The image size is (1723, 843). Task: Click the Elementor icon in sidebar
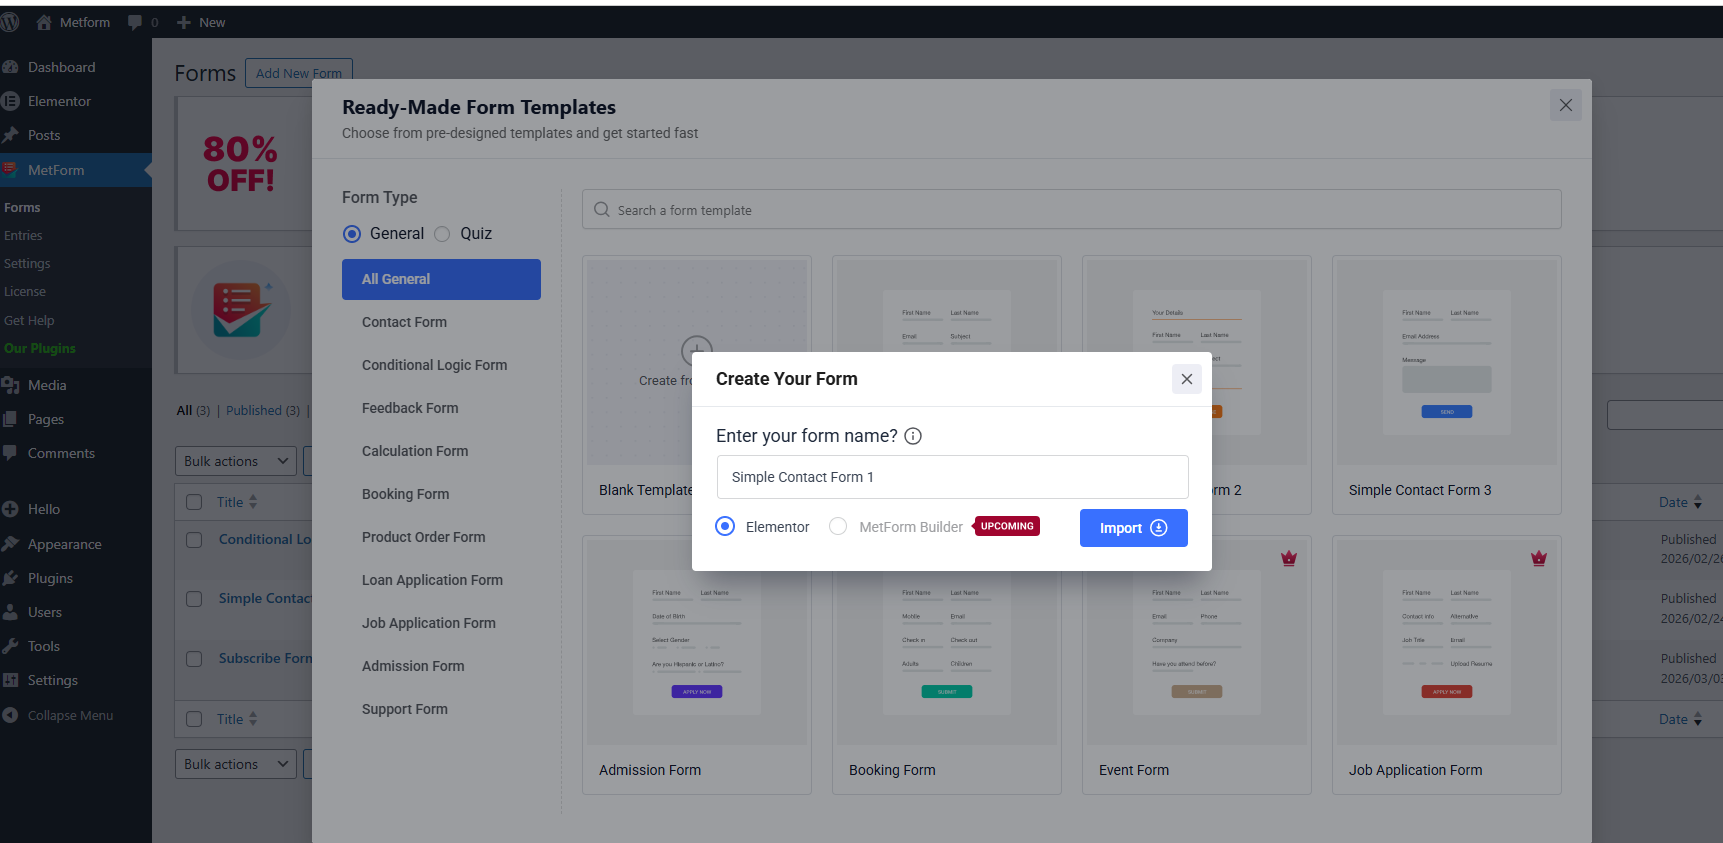pyautogui.click(x=11, y=101)
